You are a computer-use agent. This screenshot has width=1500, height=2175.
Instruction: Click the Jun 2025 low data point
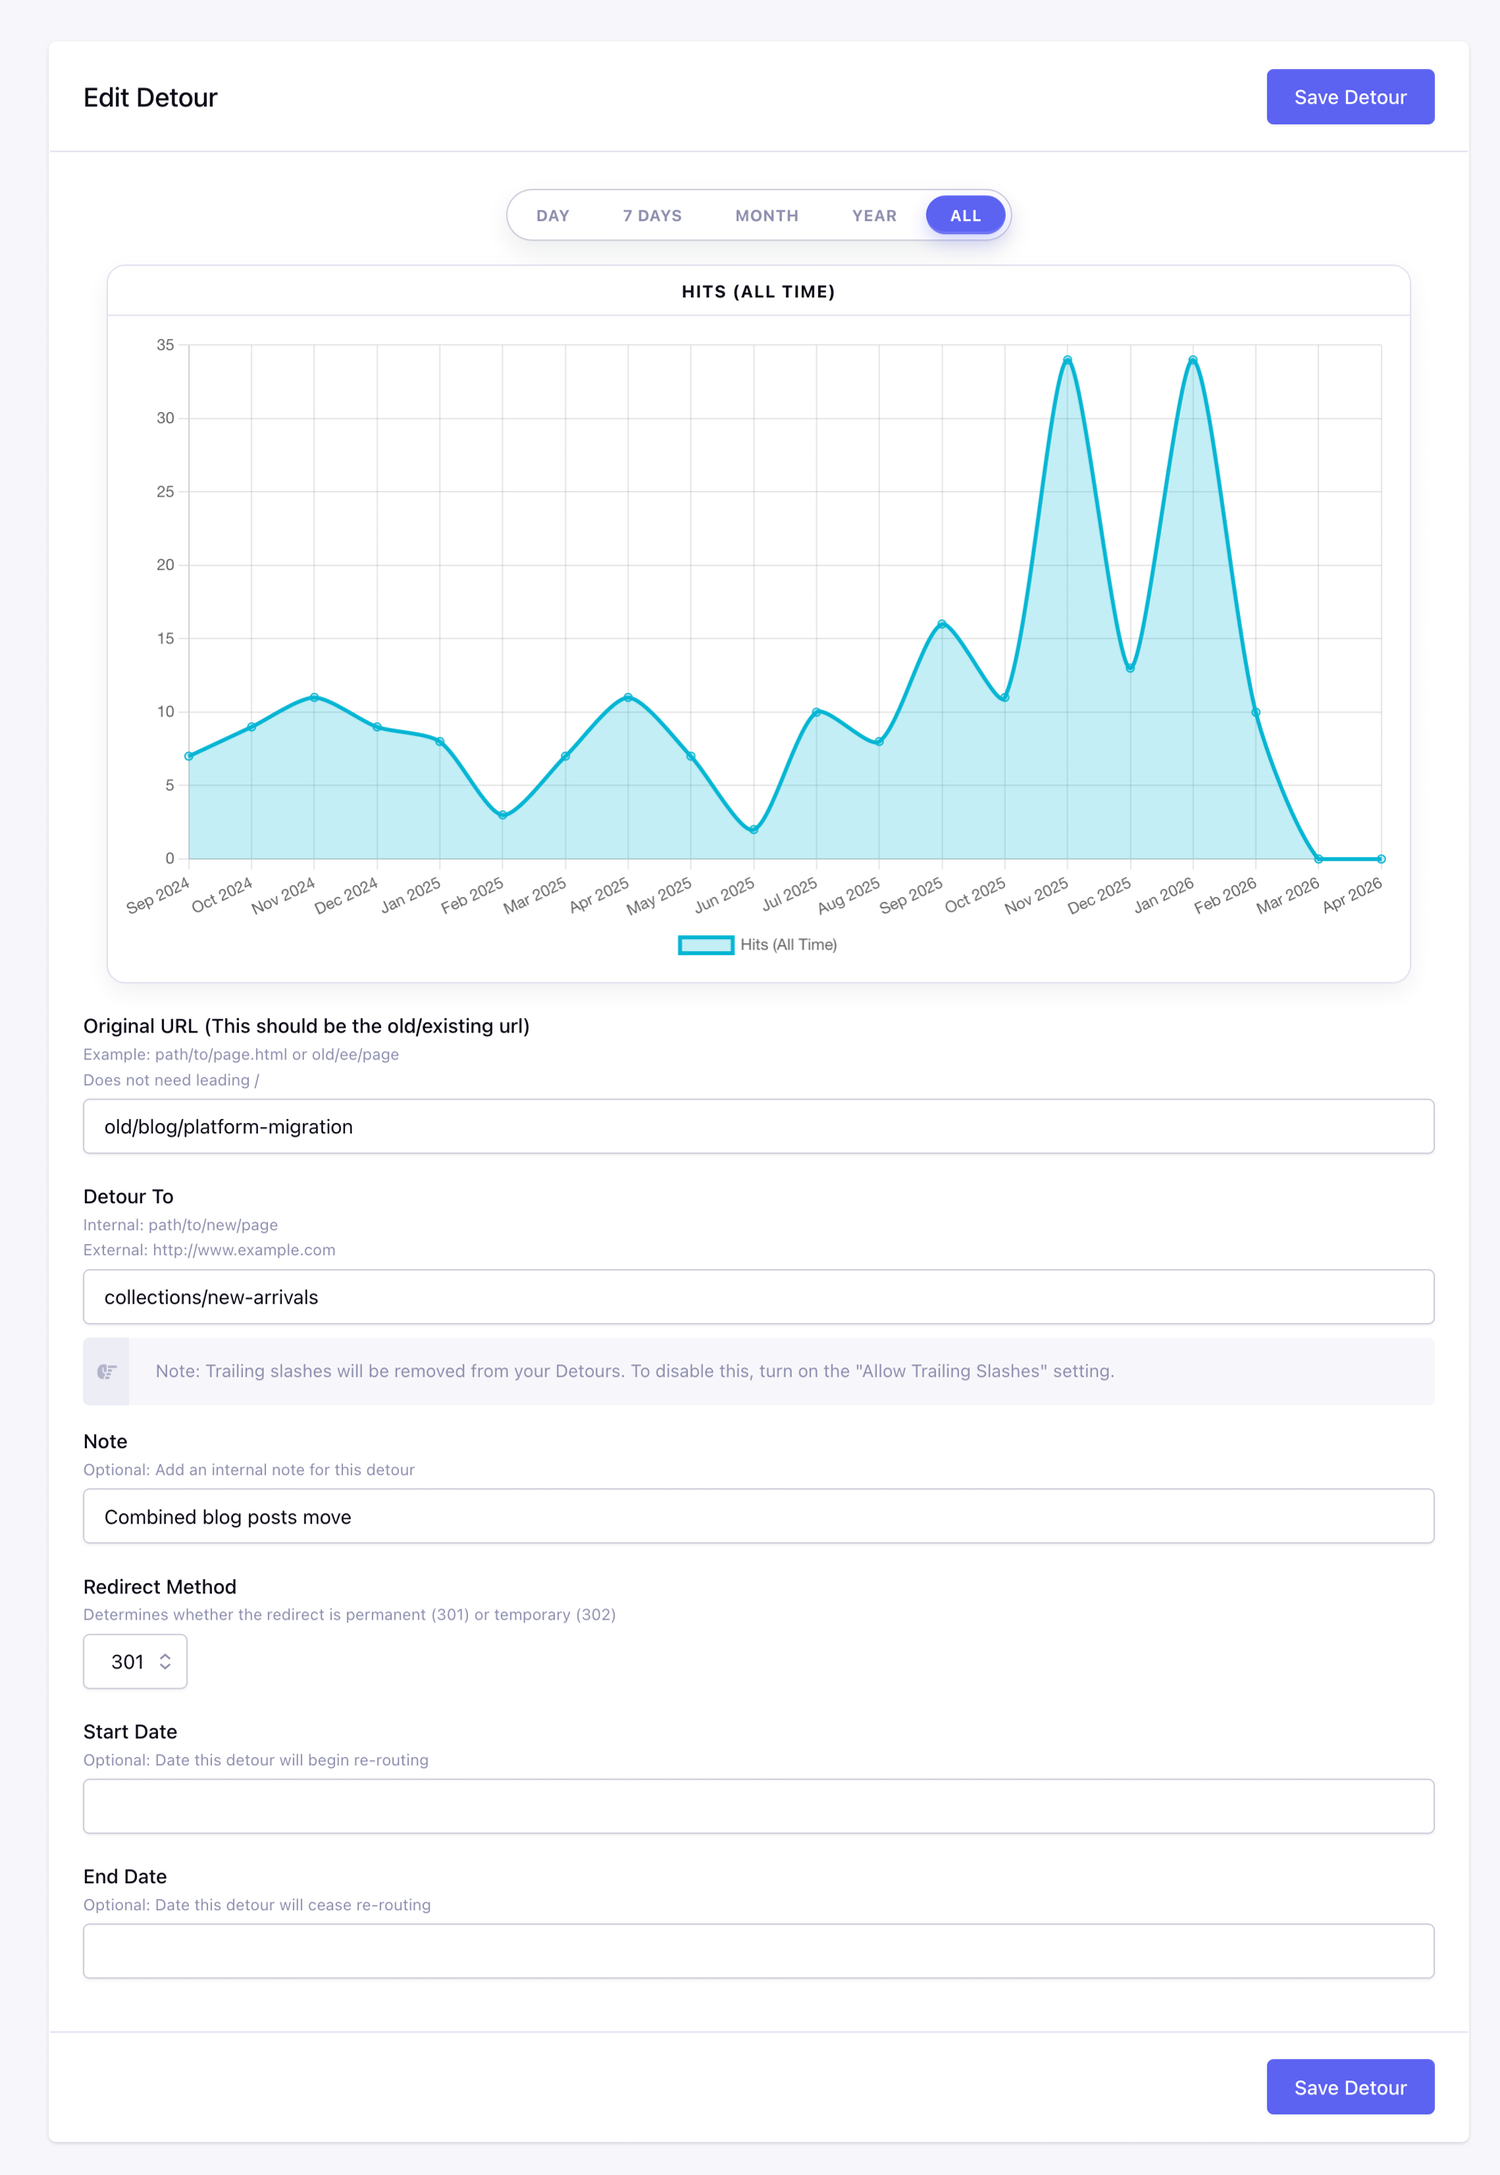pyautogui.click(x=754, y=830)
